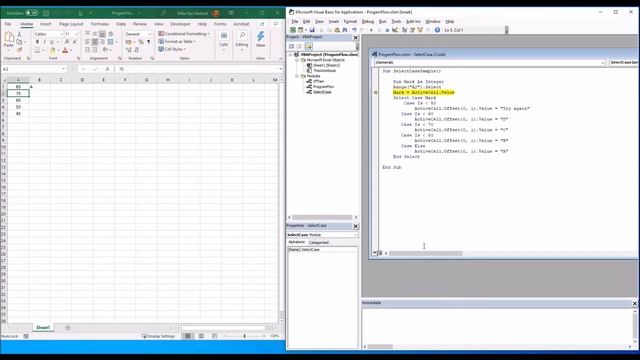The height and width of the screenshot is (360, 640).
Task: Open Cell Styles dropdown
Action: [x=172, y=49]
